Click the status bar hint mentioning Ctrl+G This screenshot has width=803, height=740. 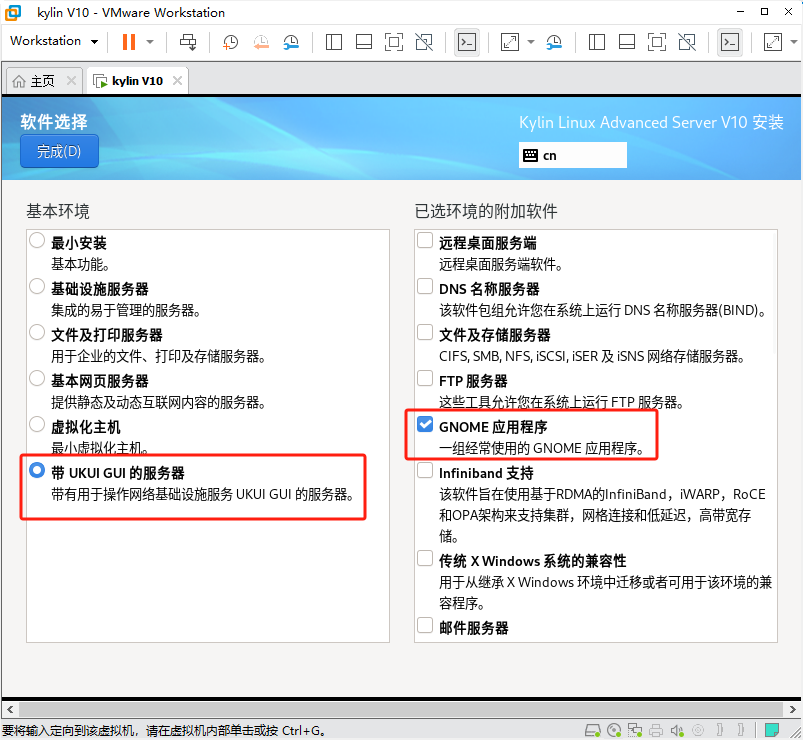(x=164, y=730)
